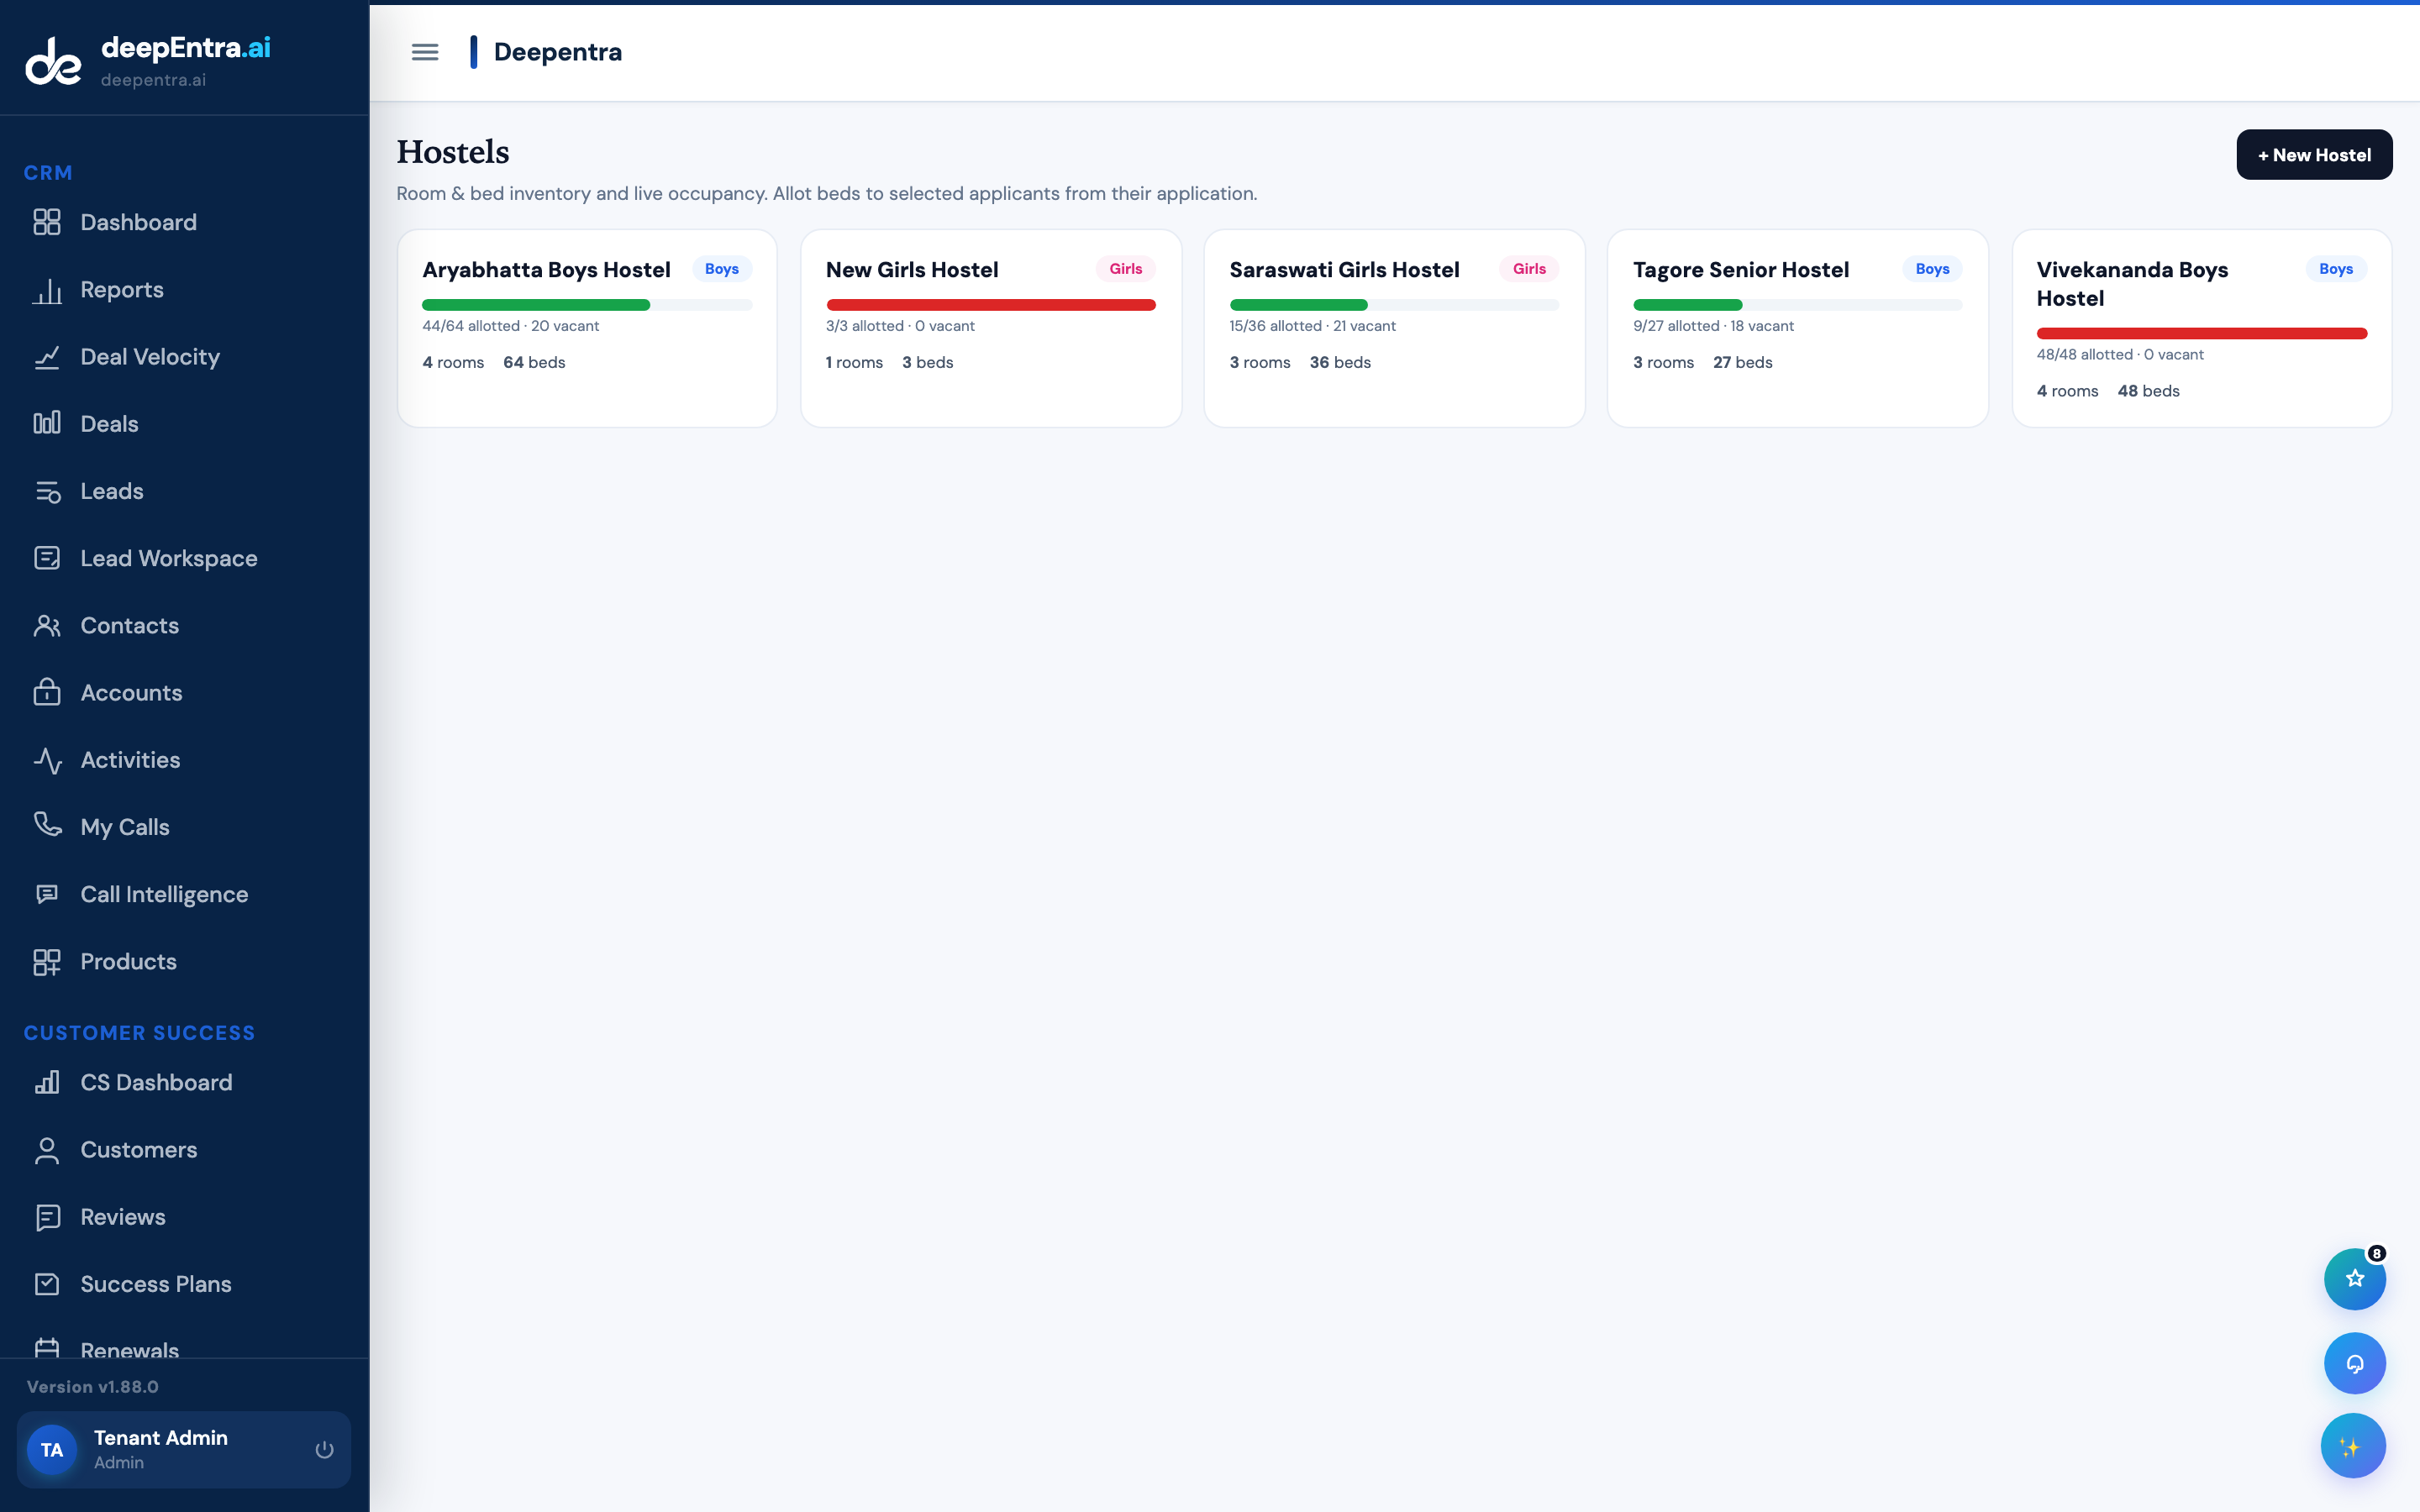Click the + New Hostel button

(2314, 155)
